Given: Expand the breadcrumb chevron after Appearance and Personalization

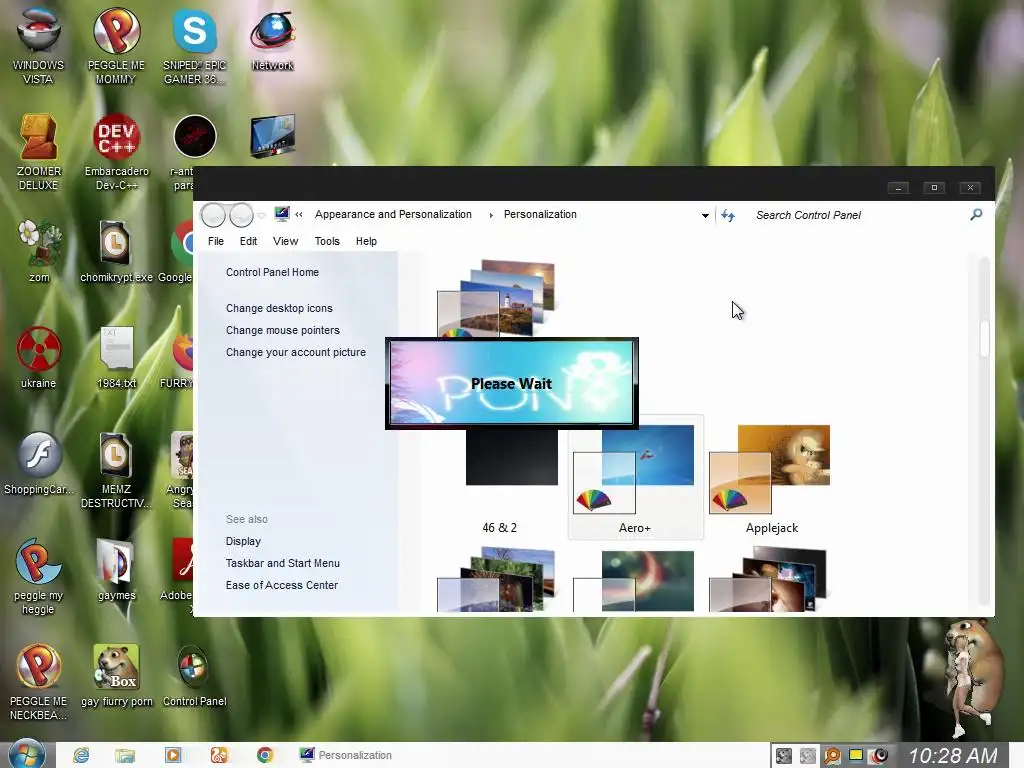Looking at the screenshot, I should 491,215.
